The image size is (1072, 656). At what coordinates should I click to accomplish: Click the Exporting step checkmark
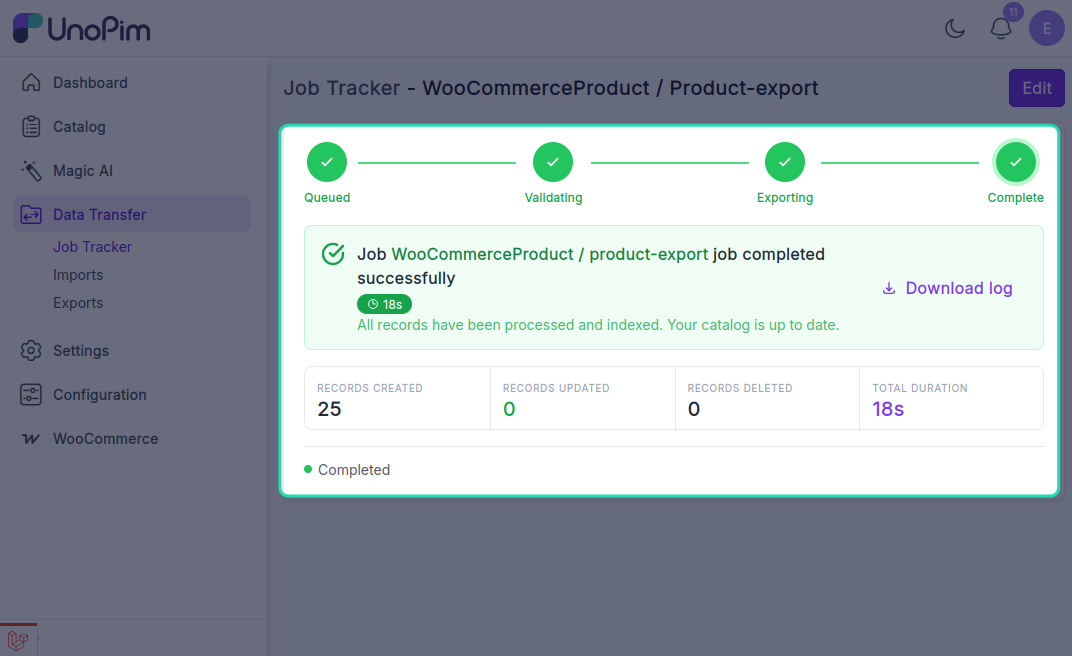coord(785,162)
